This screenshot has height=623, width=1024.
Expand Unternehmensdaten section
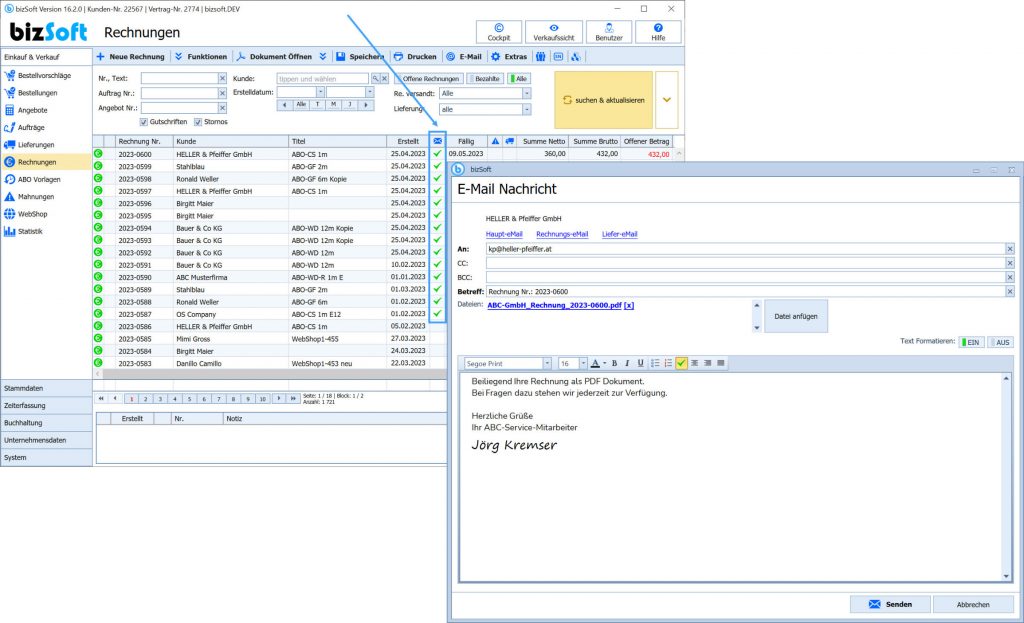click(46, 440)
